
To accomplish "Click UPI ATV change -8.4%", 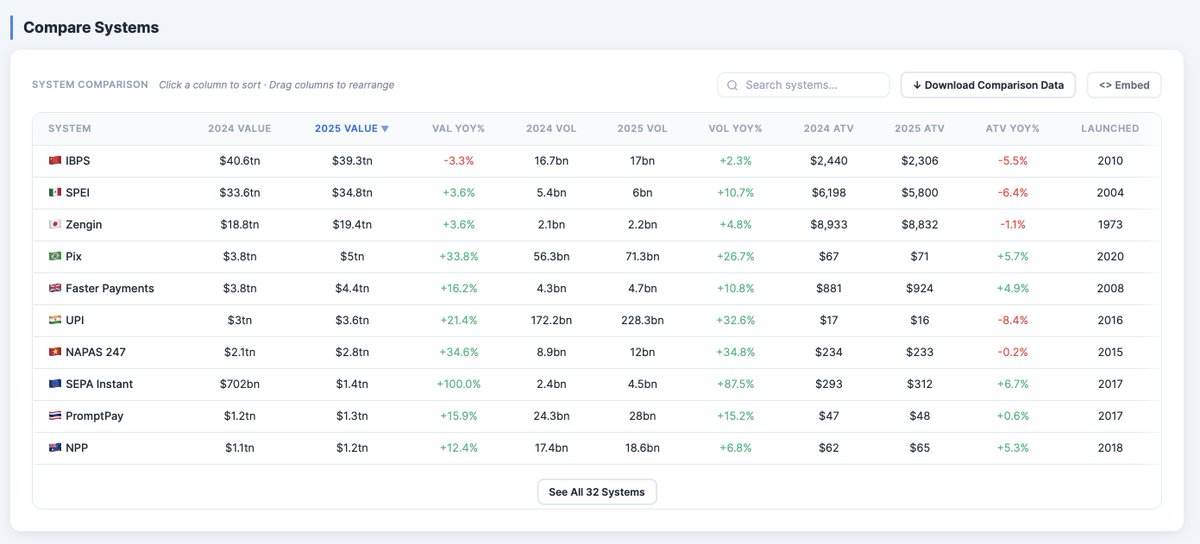I will point(1012,321).
